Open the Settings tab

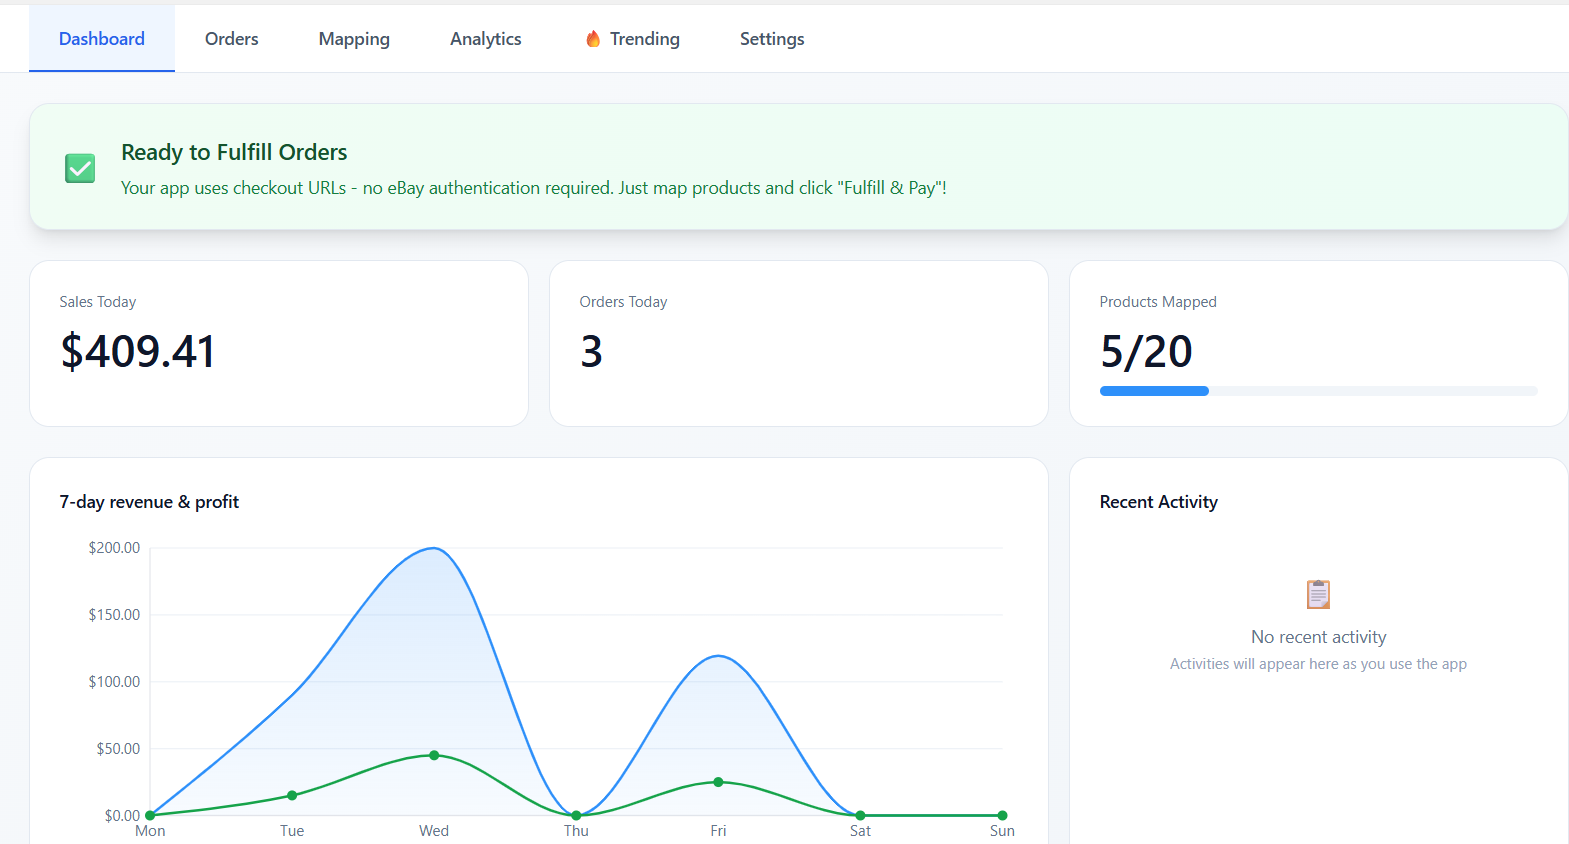pos(772,39)
